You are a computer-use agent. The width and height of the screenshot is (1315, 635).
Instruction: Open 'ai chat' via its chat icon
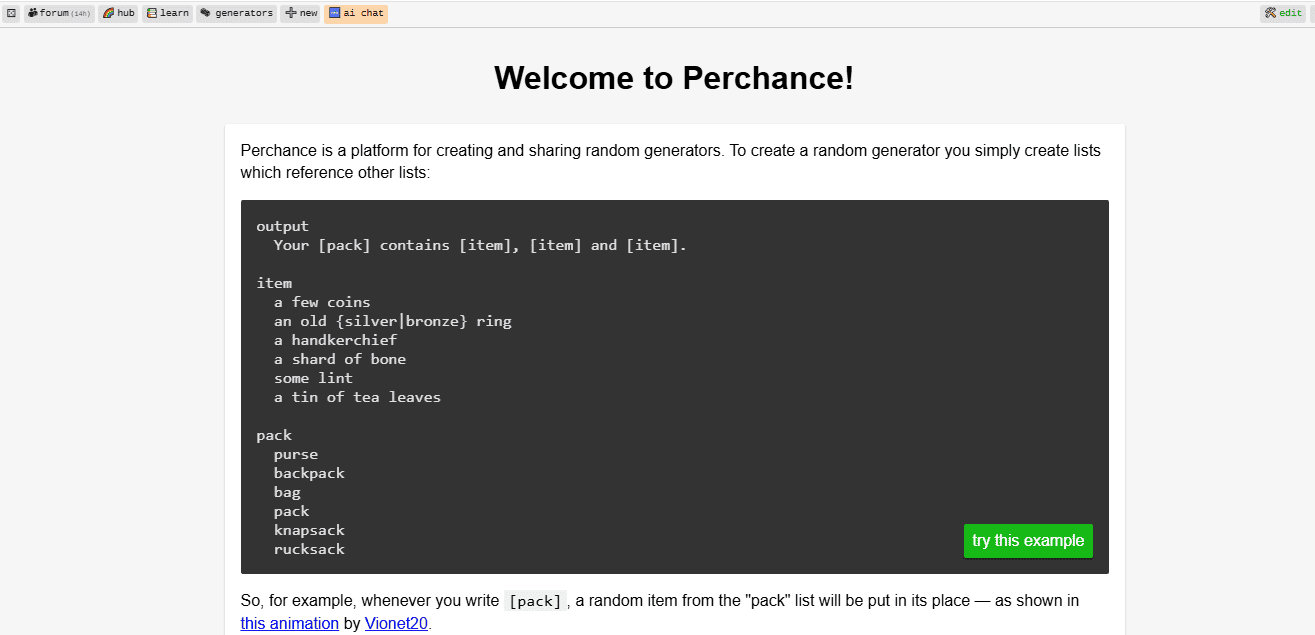click(x=335, y=12)
